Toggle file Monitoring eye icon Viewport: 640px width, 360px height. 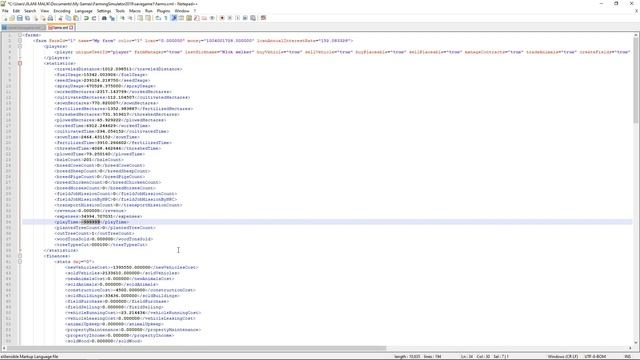pos(212,18)
